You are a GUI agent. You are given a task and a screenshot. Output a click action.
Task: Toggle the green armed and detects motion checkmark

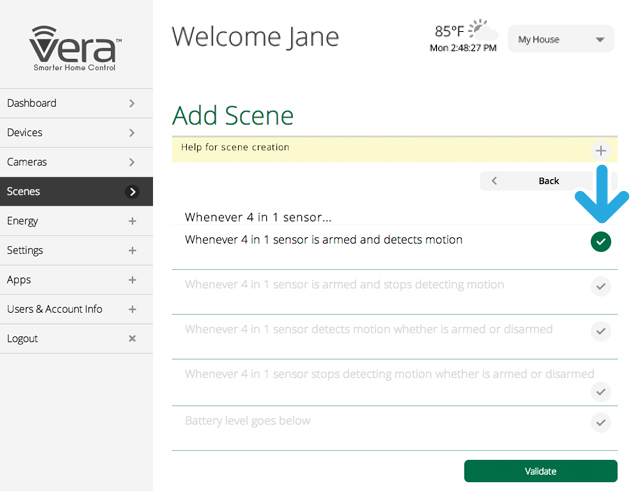point(600,242)
